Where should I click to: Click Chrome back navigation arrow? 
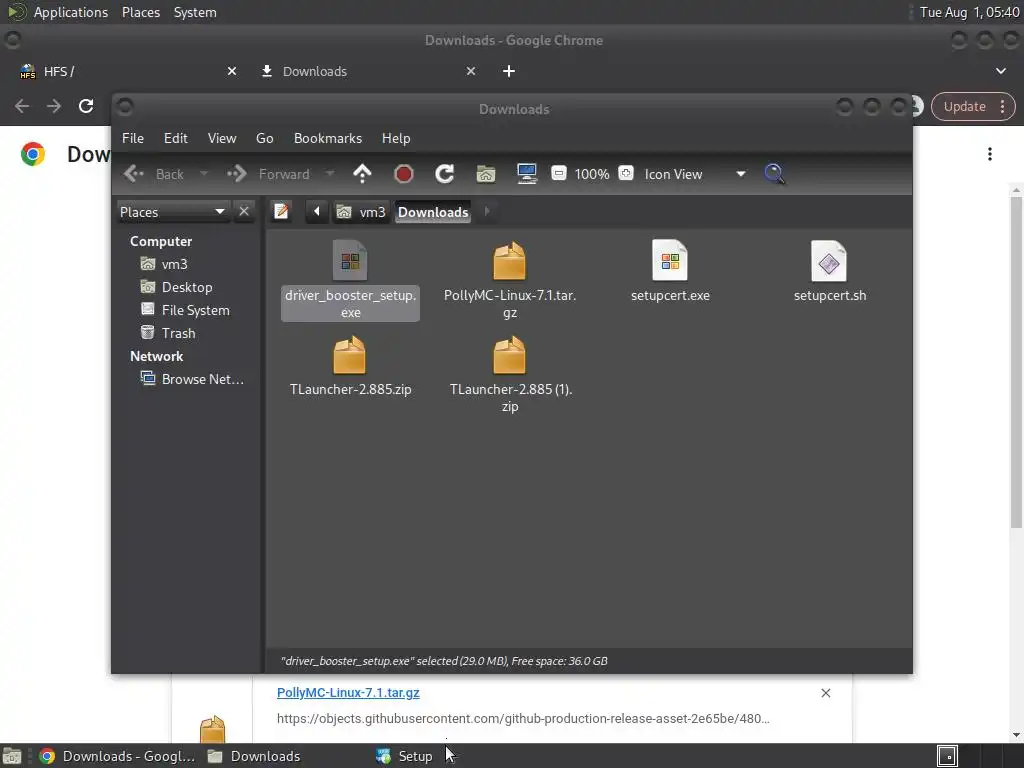tap(22, 106)
